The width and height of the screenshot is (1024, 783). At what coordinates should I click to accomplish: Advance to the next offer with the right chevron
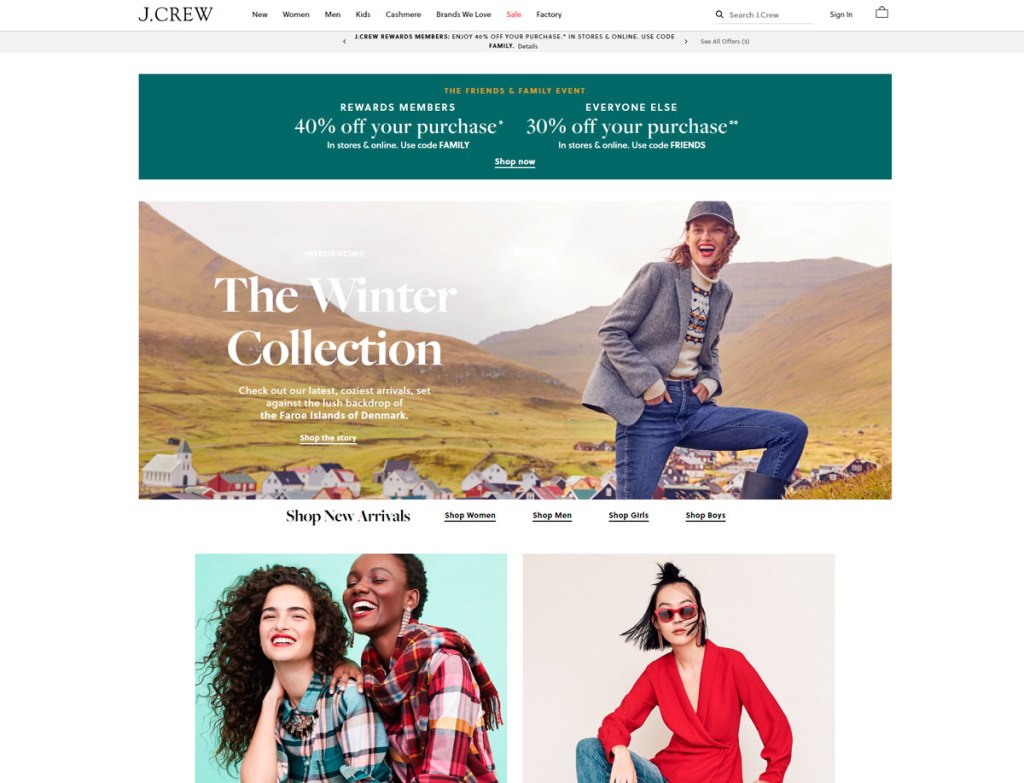[686, 41]
